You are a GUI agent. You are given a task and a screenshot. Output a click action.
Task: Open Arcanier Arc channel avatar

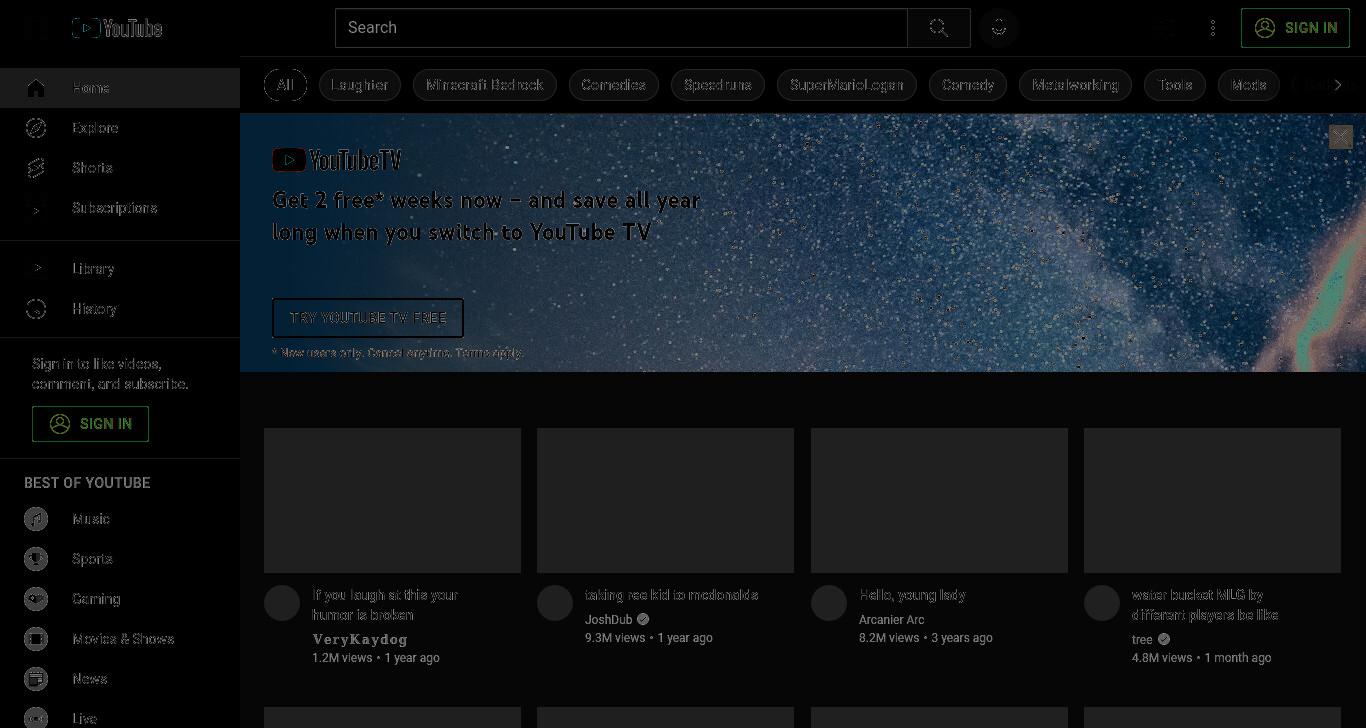(829, 603)
